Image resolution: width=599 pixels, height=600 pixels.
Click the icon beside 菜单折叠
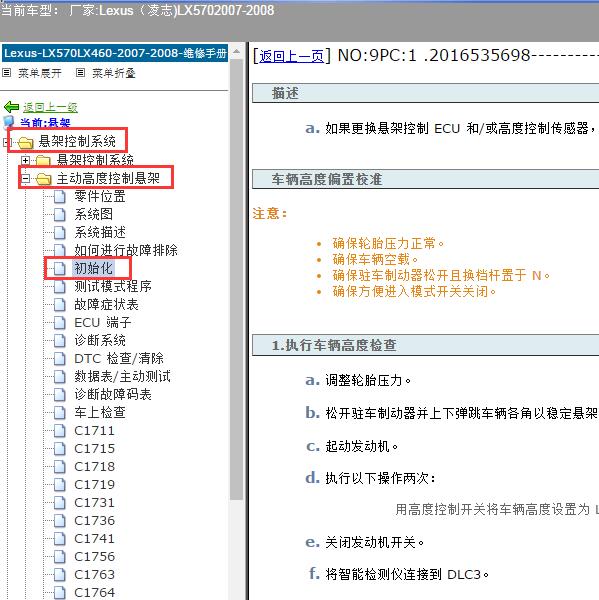click(80, 72)
